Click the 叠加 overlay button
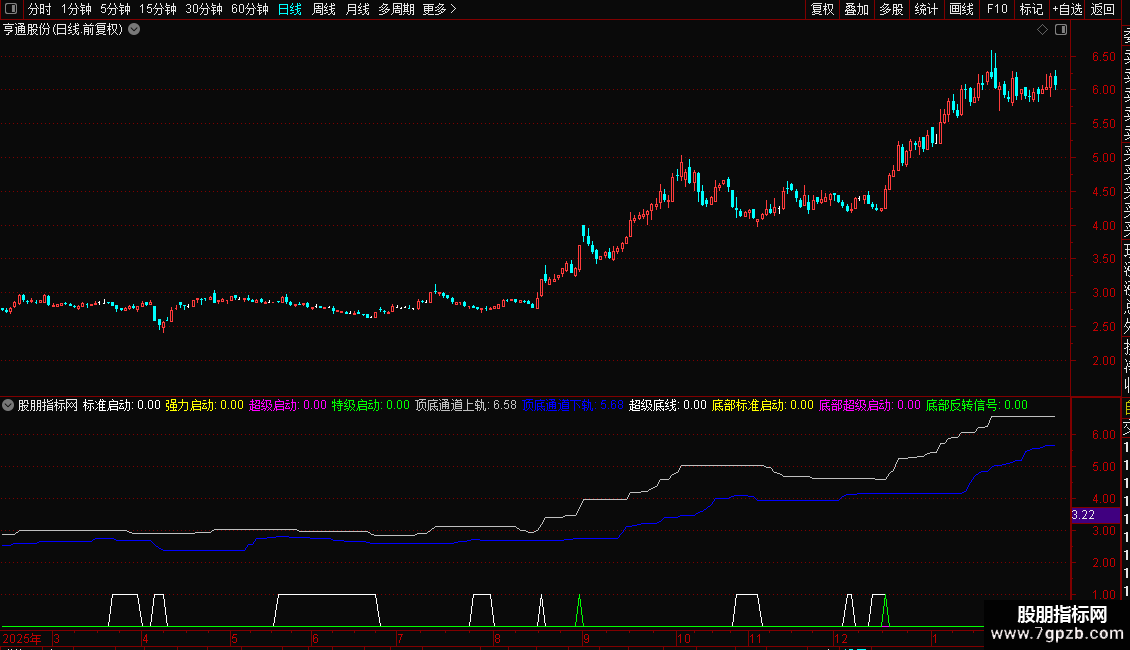1130x650 pixels. (x=856, y=9)
